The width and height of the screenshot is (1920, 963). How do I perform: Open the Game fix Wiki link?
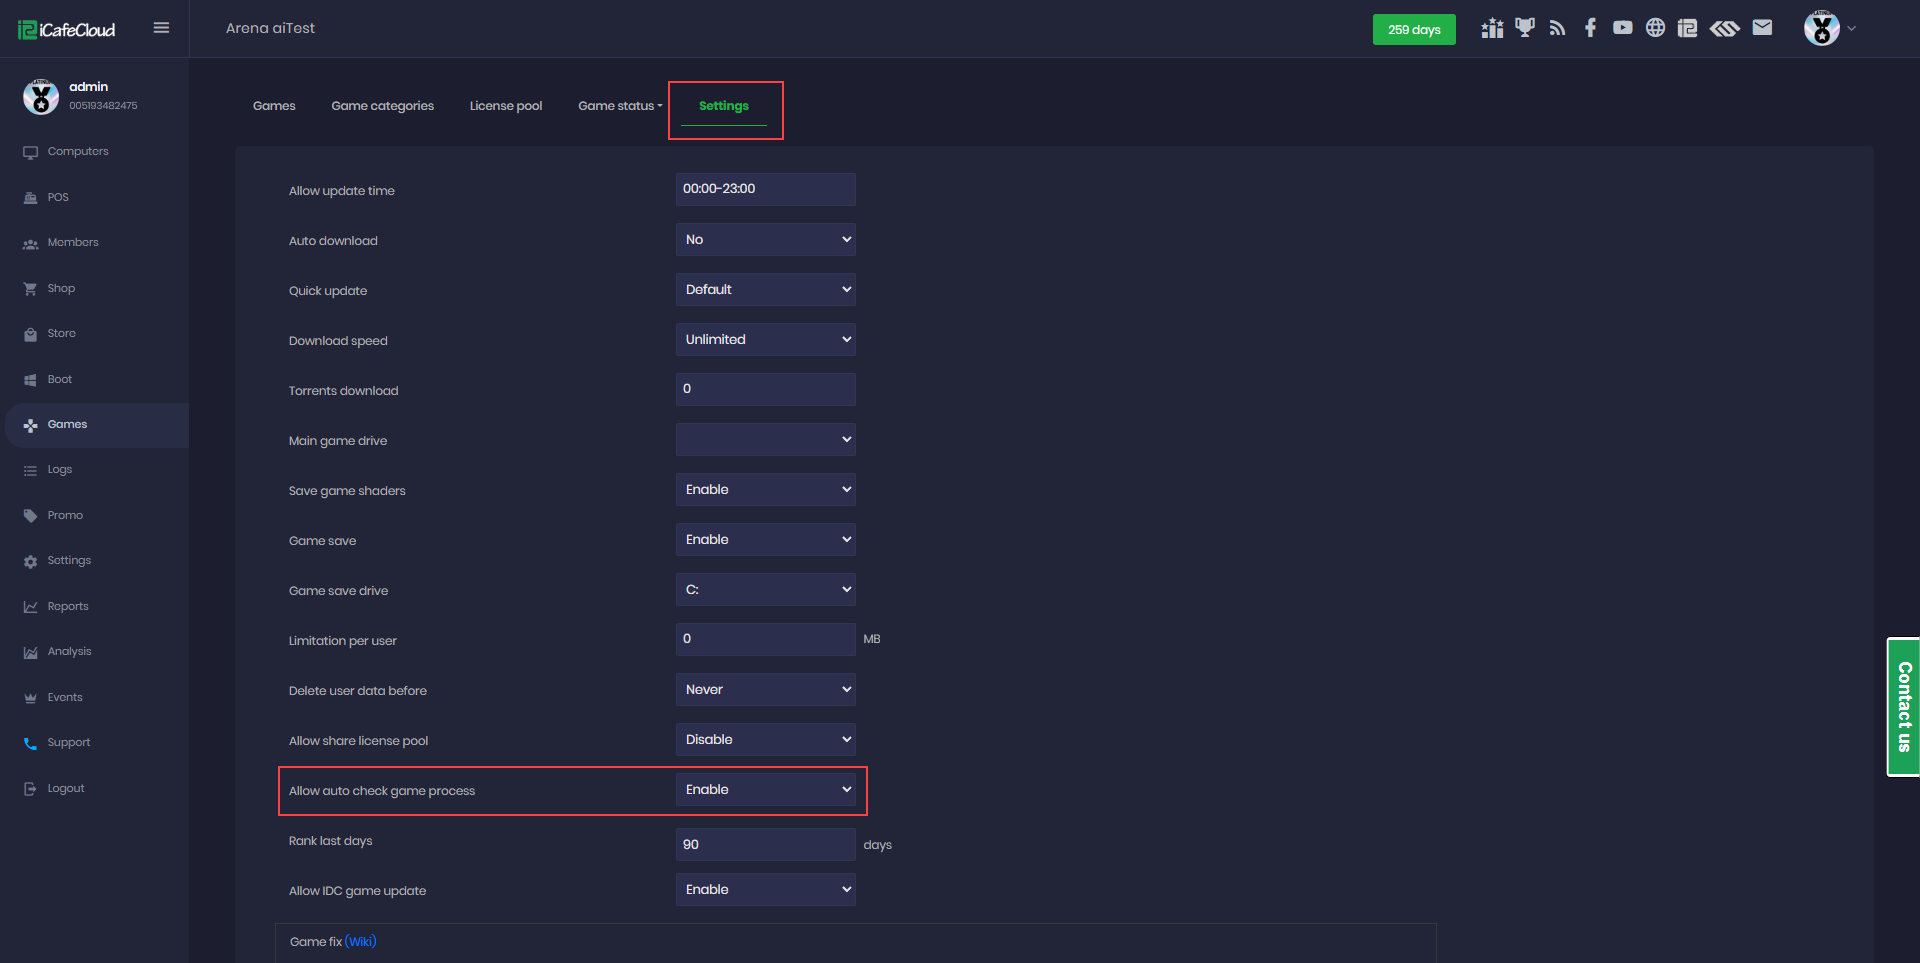(361, 942)
